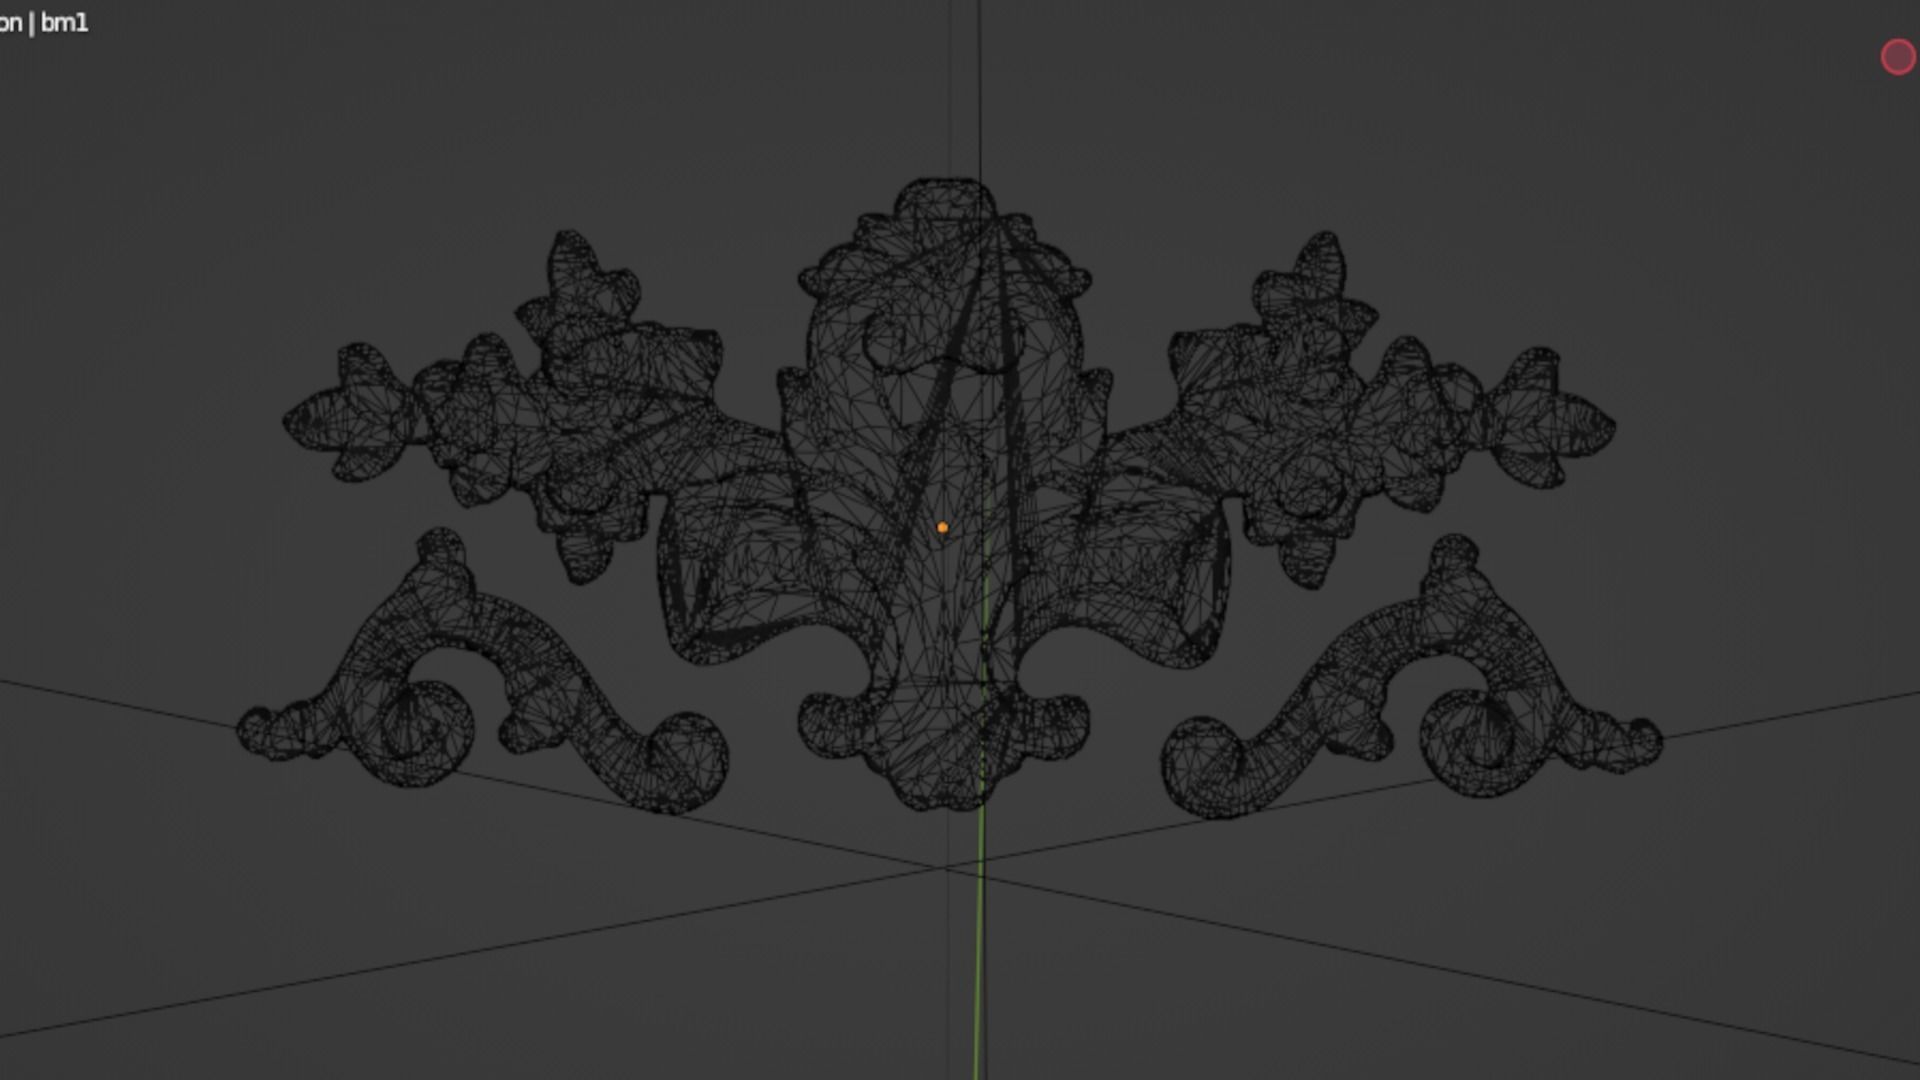Select the orange object origin dot
Viewport: 1920px width, 1080px height.
pos(942,528)
